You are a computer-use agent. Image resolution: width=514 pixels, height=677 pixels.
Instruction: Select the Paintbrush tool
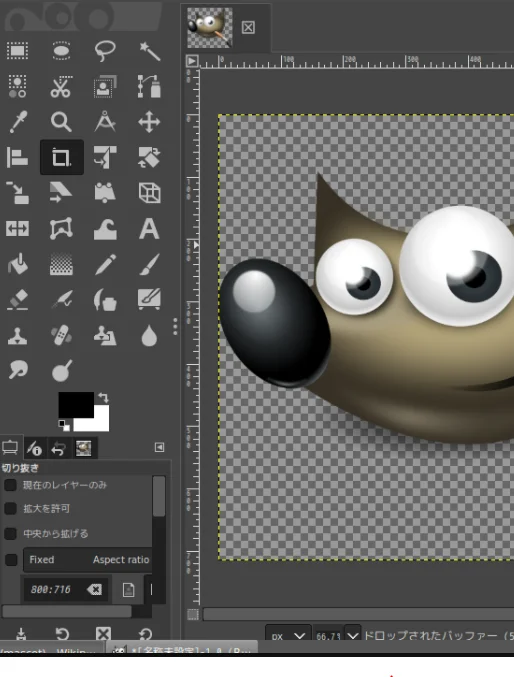(x=149, y=264)
